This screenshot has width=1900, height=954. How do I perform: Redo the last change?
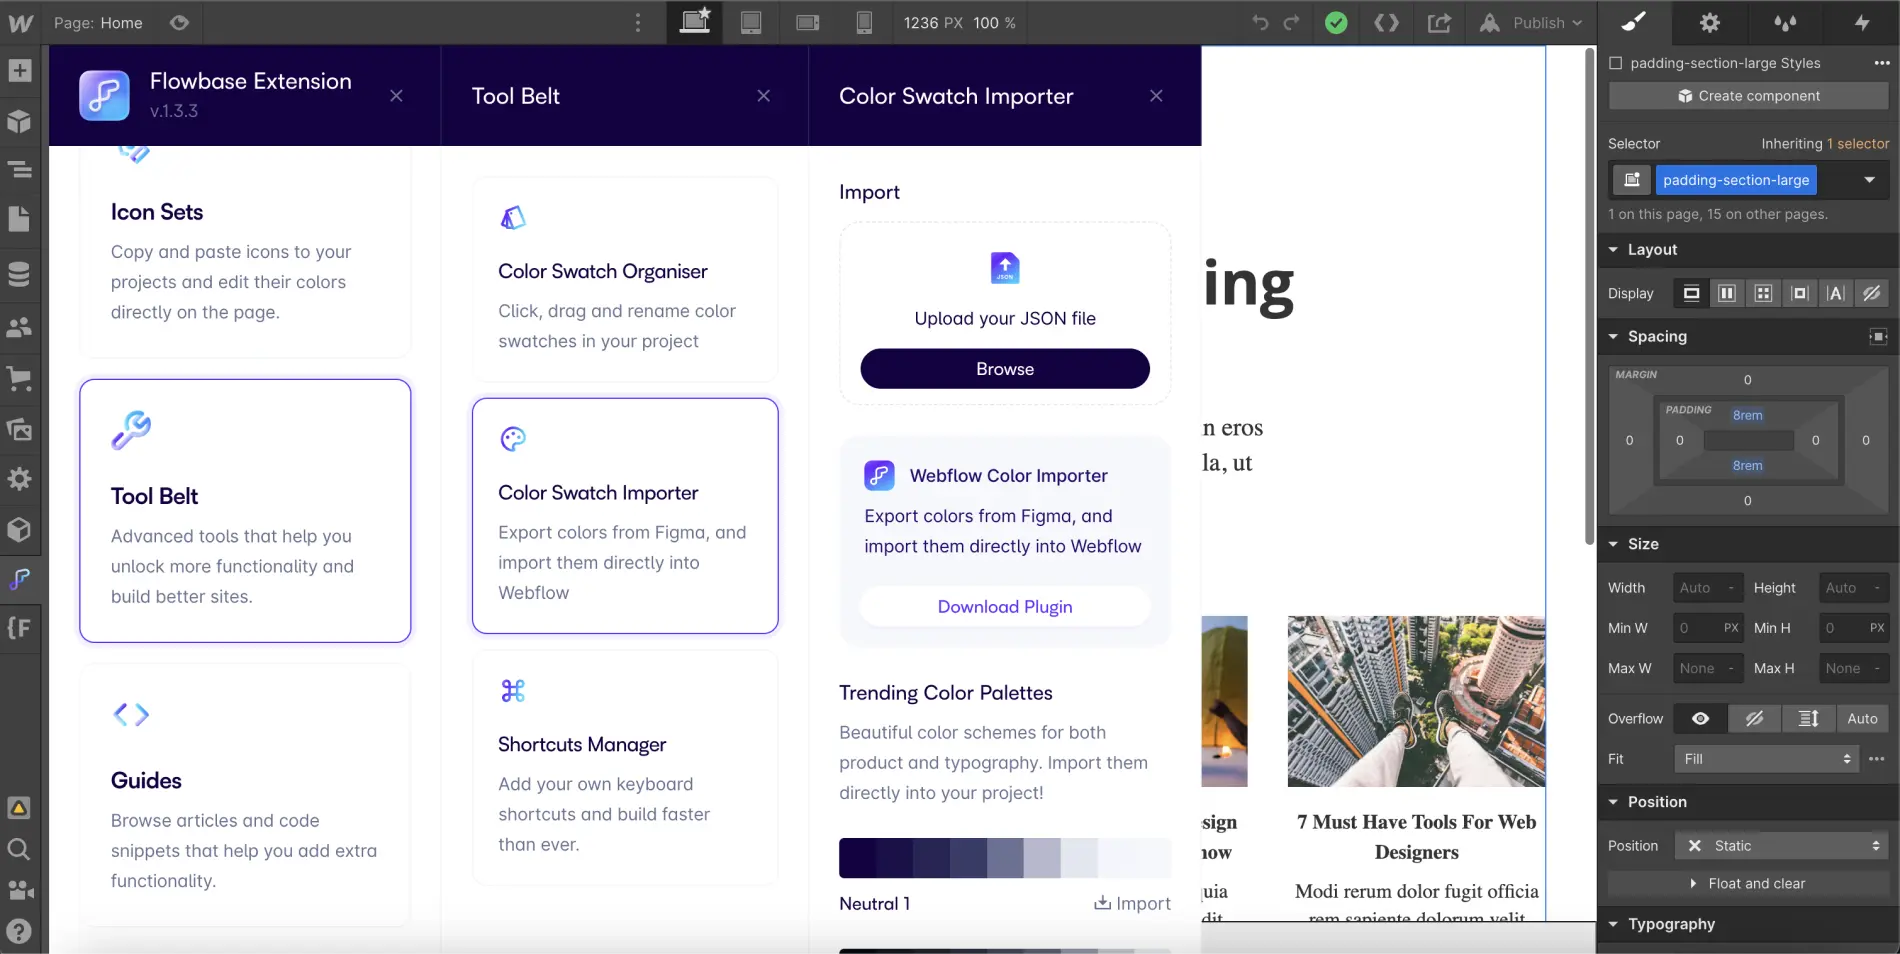1292,23
